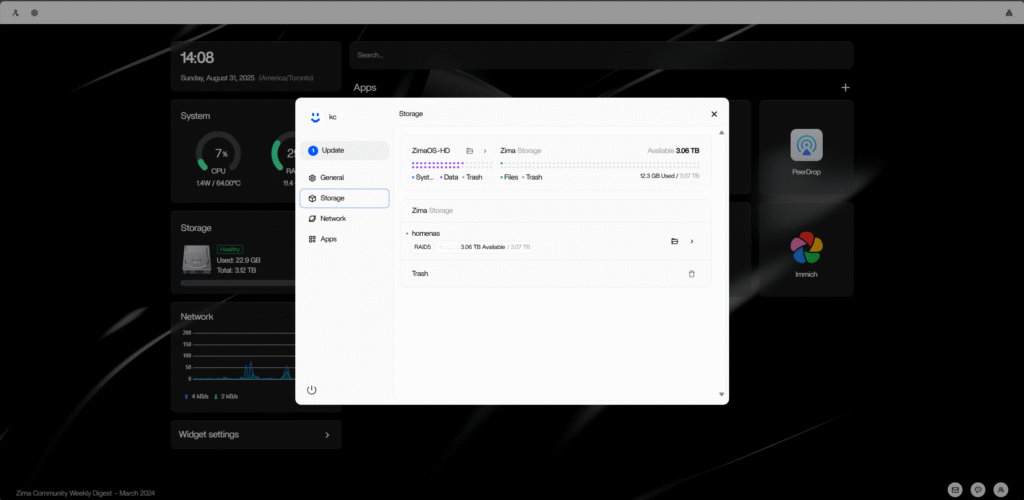Click the Widget settings chevron arrow
Viewport: 1024px width, 500px height.
(327, 435)
